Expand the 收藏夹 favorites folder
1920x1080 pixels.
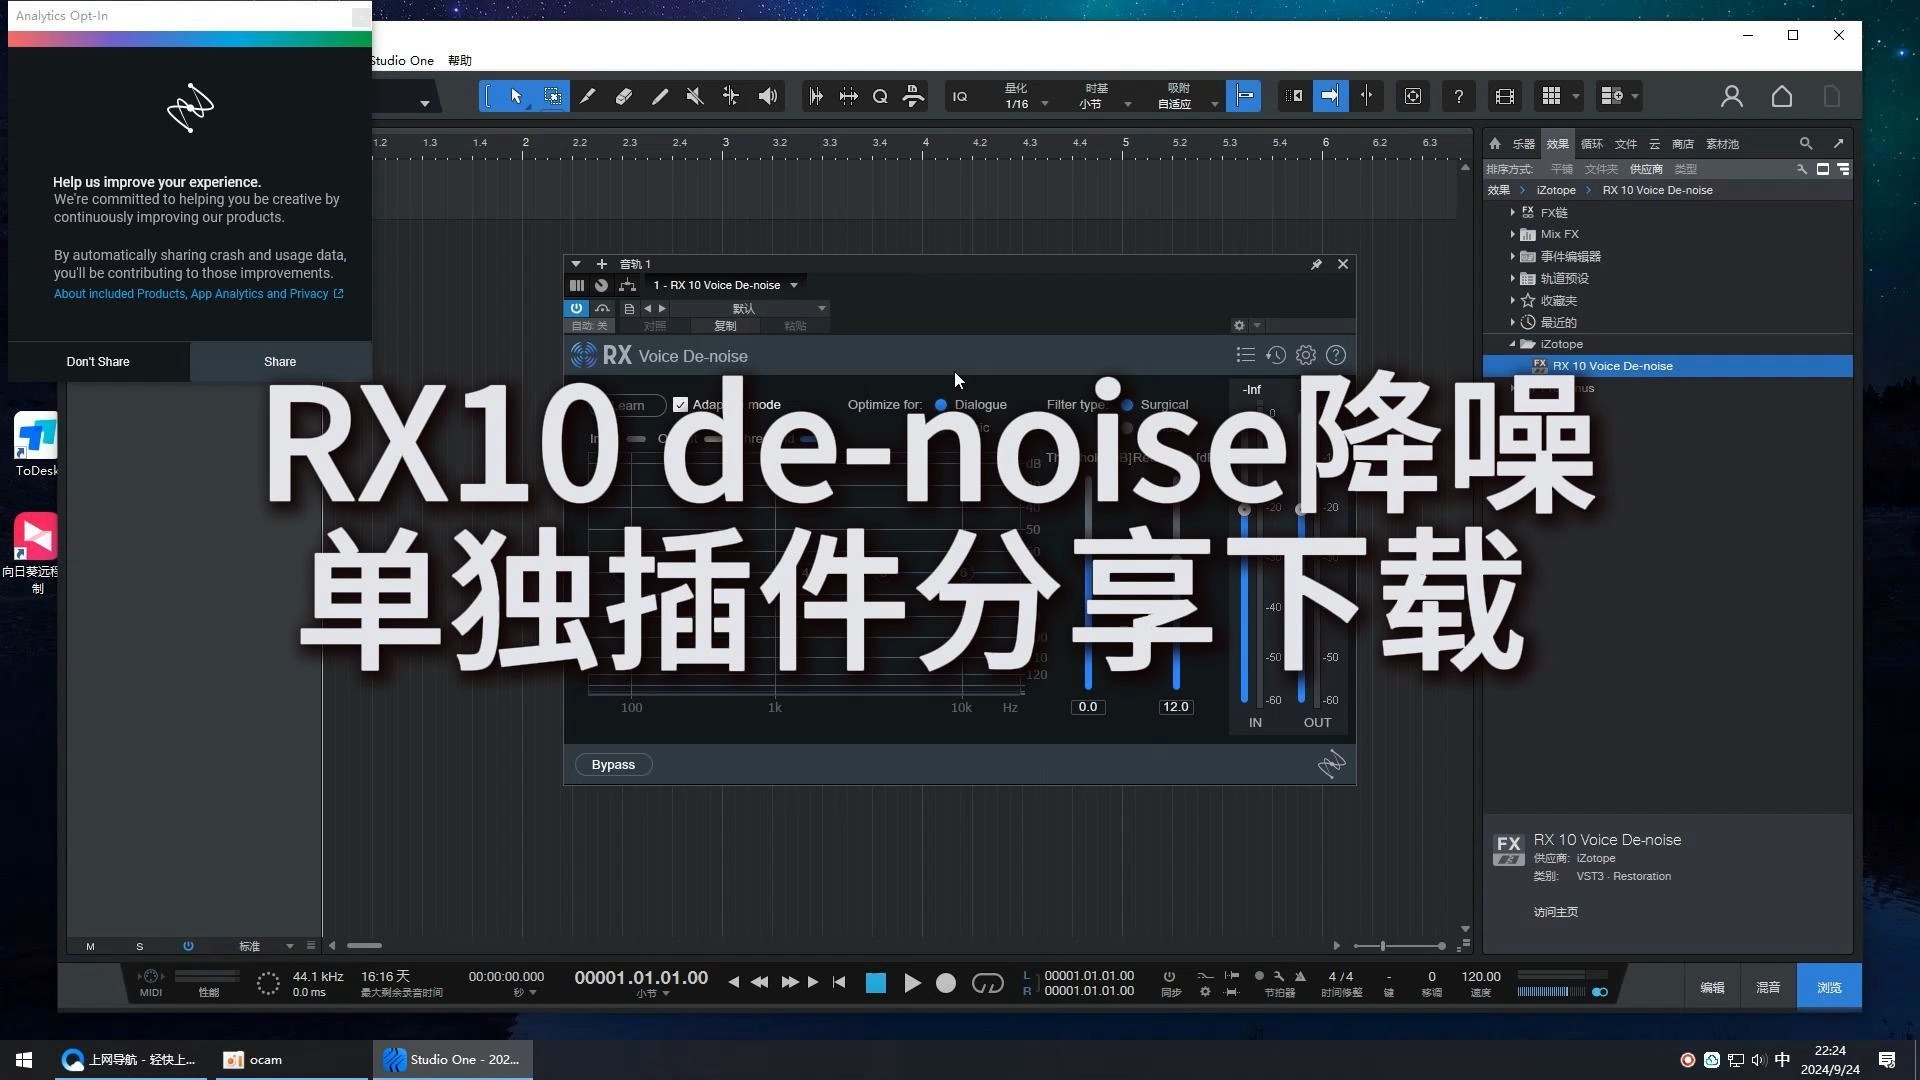tap(1512, 300)
